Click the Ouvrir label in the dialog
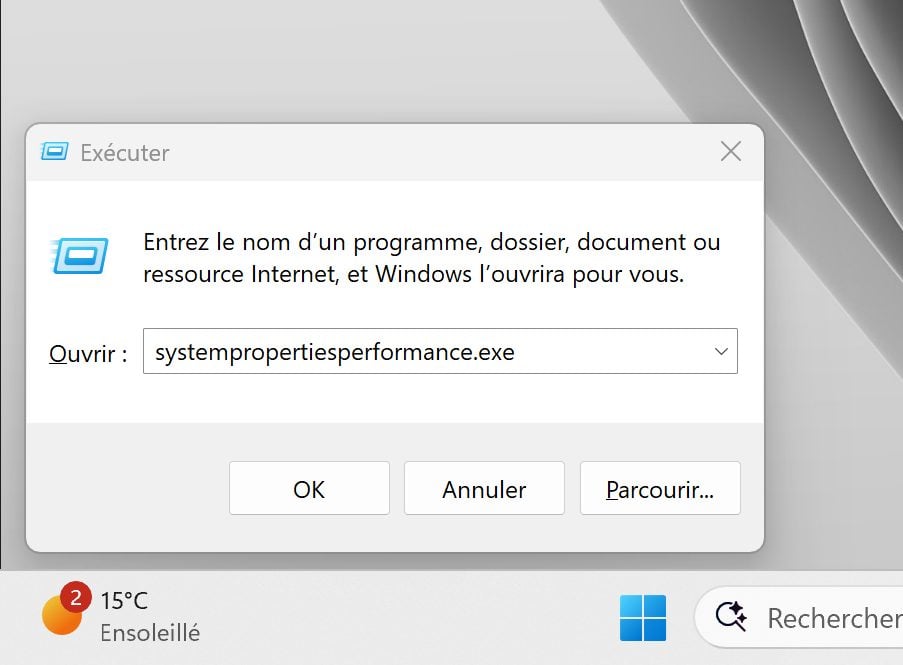Screen dimensions: 903x665 click(86, 352)
